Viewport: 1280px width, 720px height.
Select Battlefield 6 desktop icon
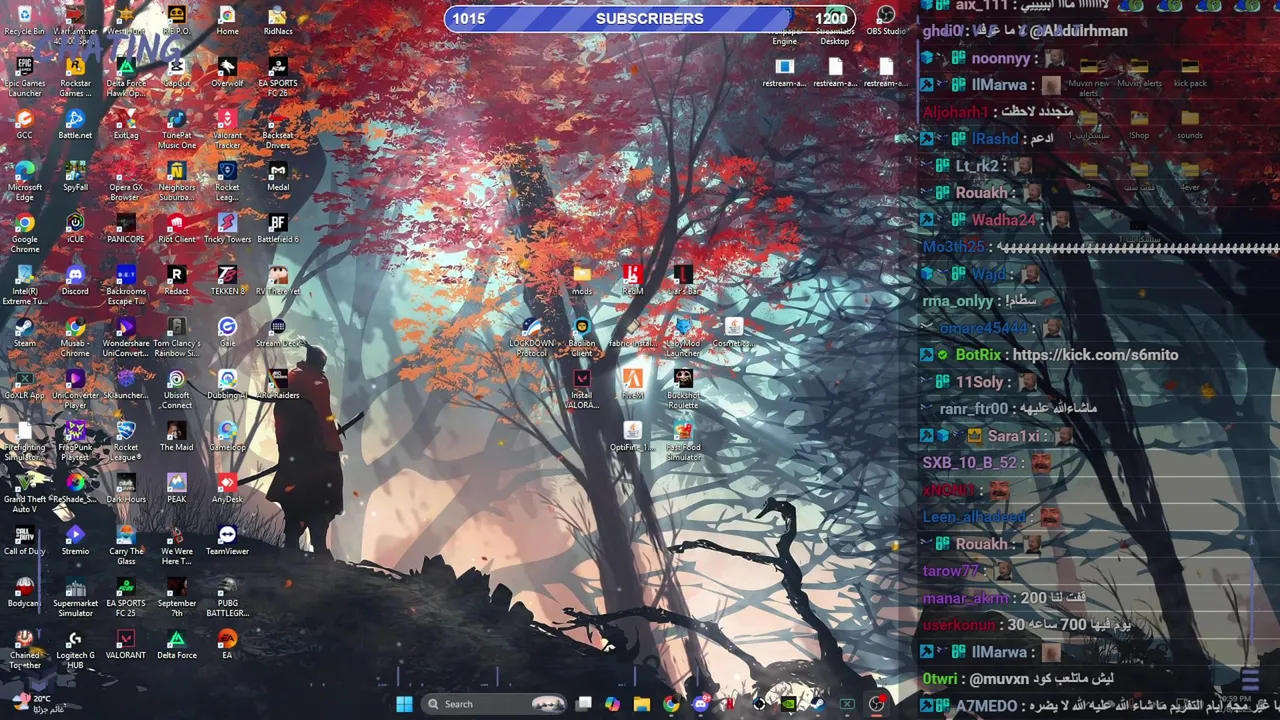(x=278, y=229)
